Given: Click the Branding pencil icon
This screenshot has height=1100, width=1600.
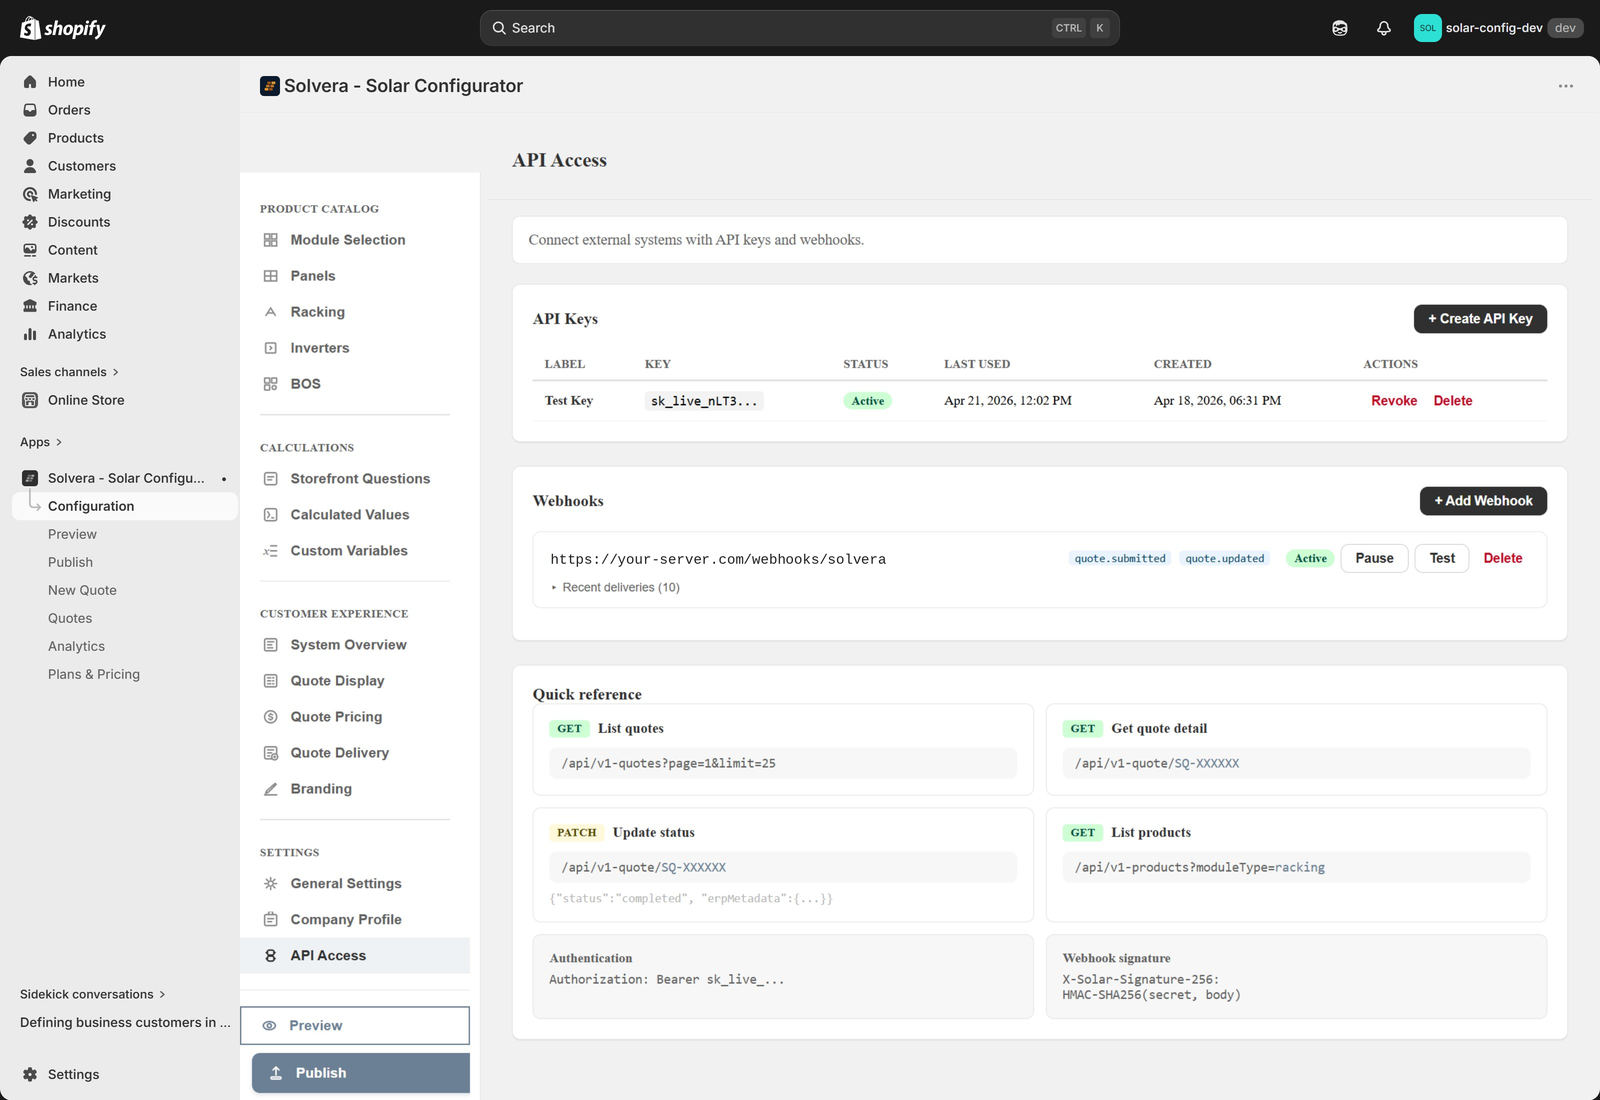Looking at the screenshot, I should 270,789.
